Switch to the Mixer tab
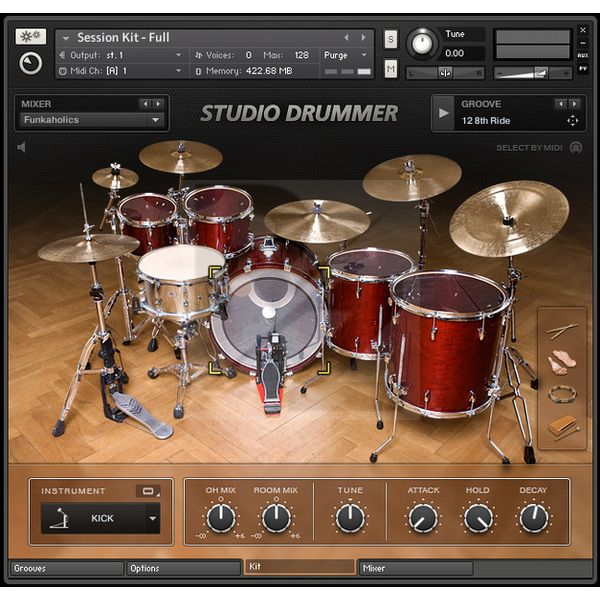The image size is (600, 600). (416, 568)
